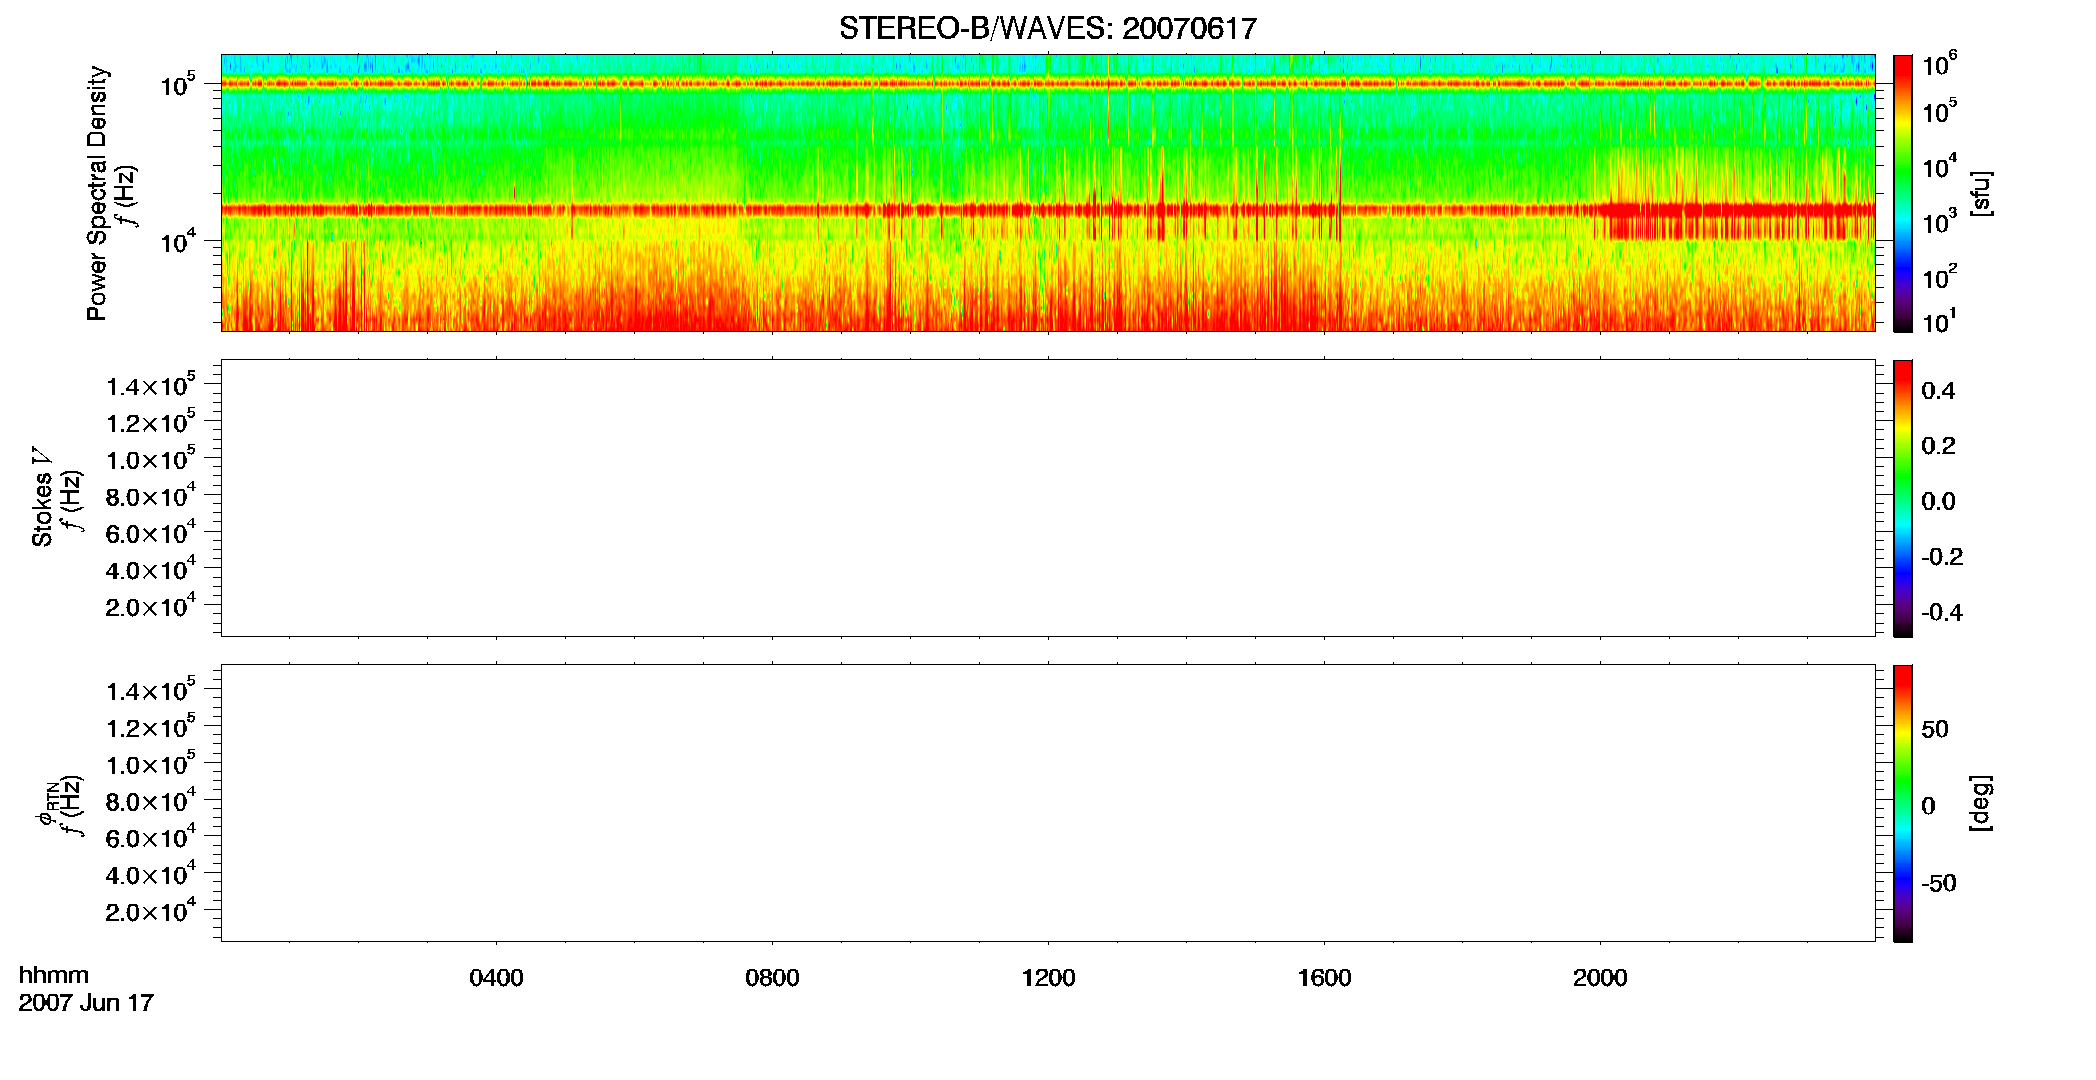The height and width of the screenshot is (1080, 2096).
Task: Select the 0400 time axis label
Action: click(x=496, y=978)
